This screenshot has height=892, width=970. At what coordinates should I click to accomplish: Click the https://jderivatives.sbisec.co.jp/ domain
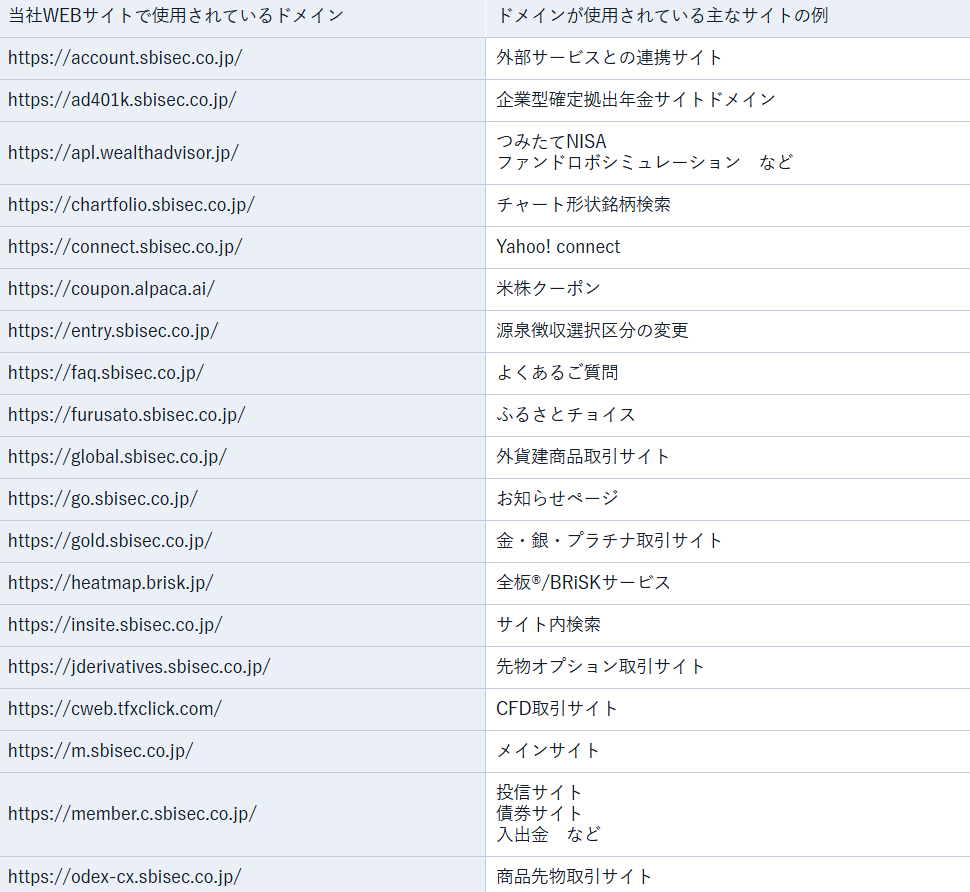click(139, 667)
